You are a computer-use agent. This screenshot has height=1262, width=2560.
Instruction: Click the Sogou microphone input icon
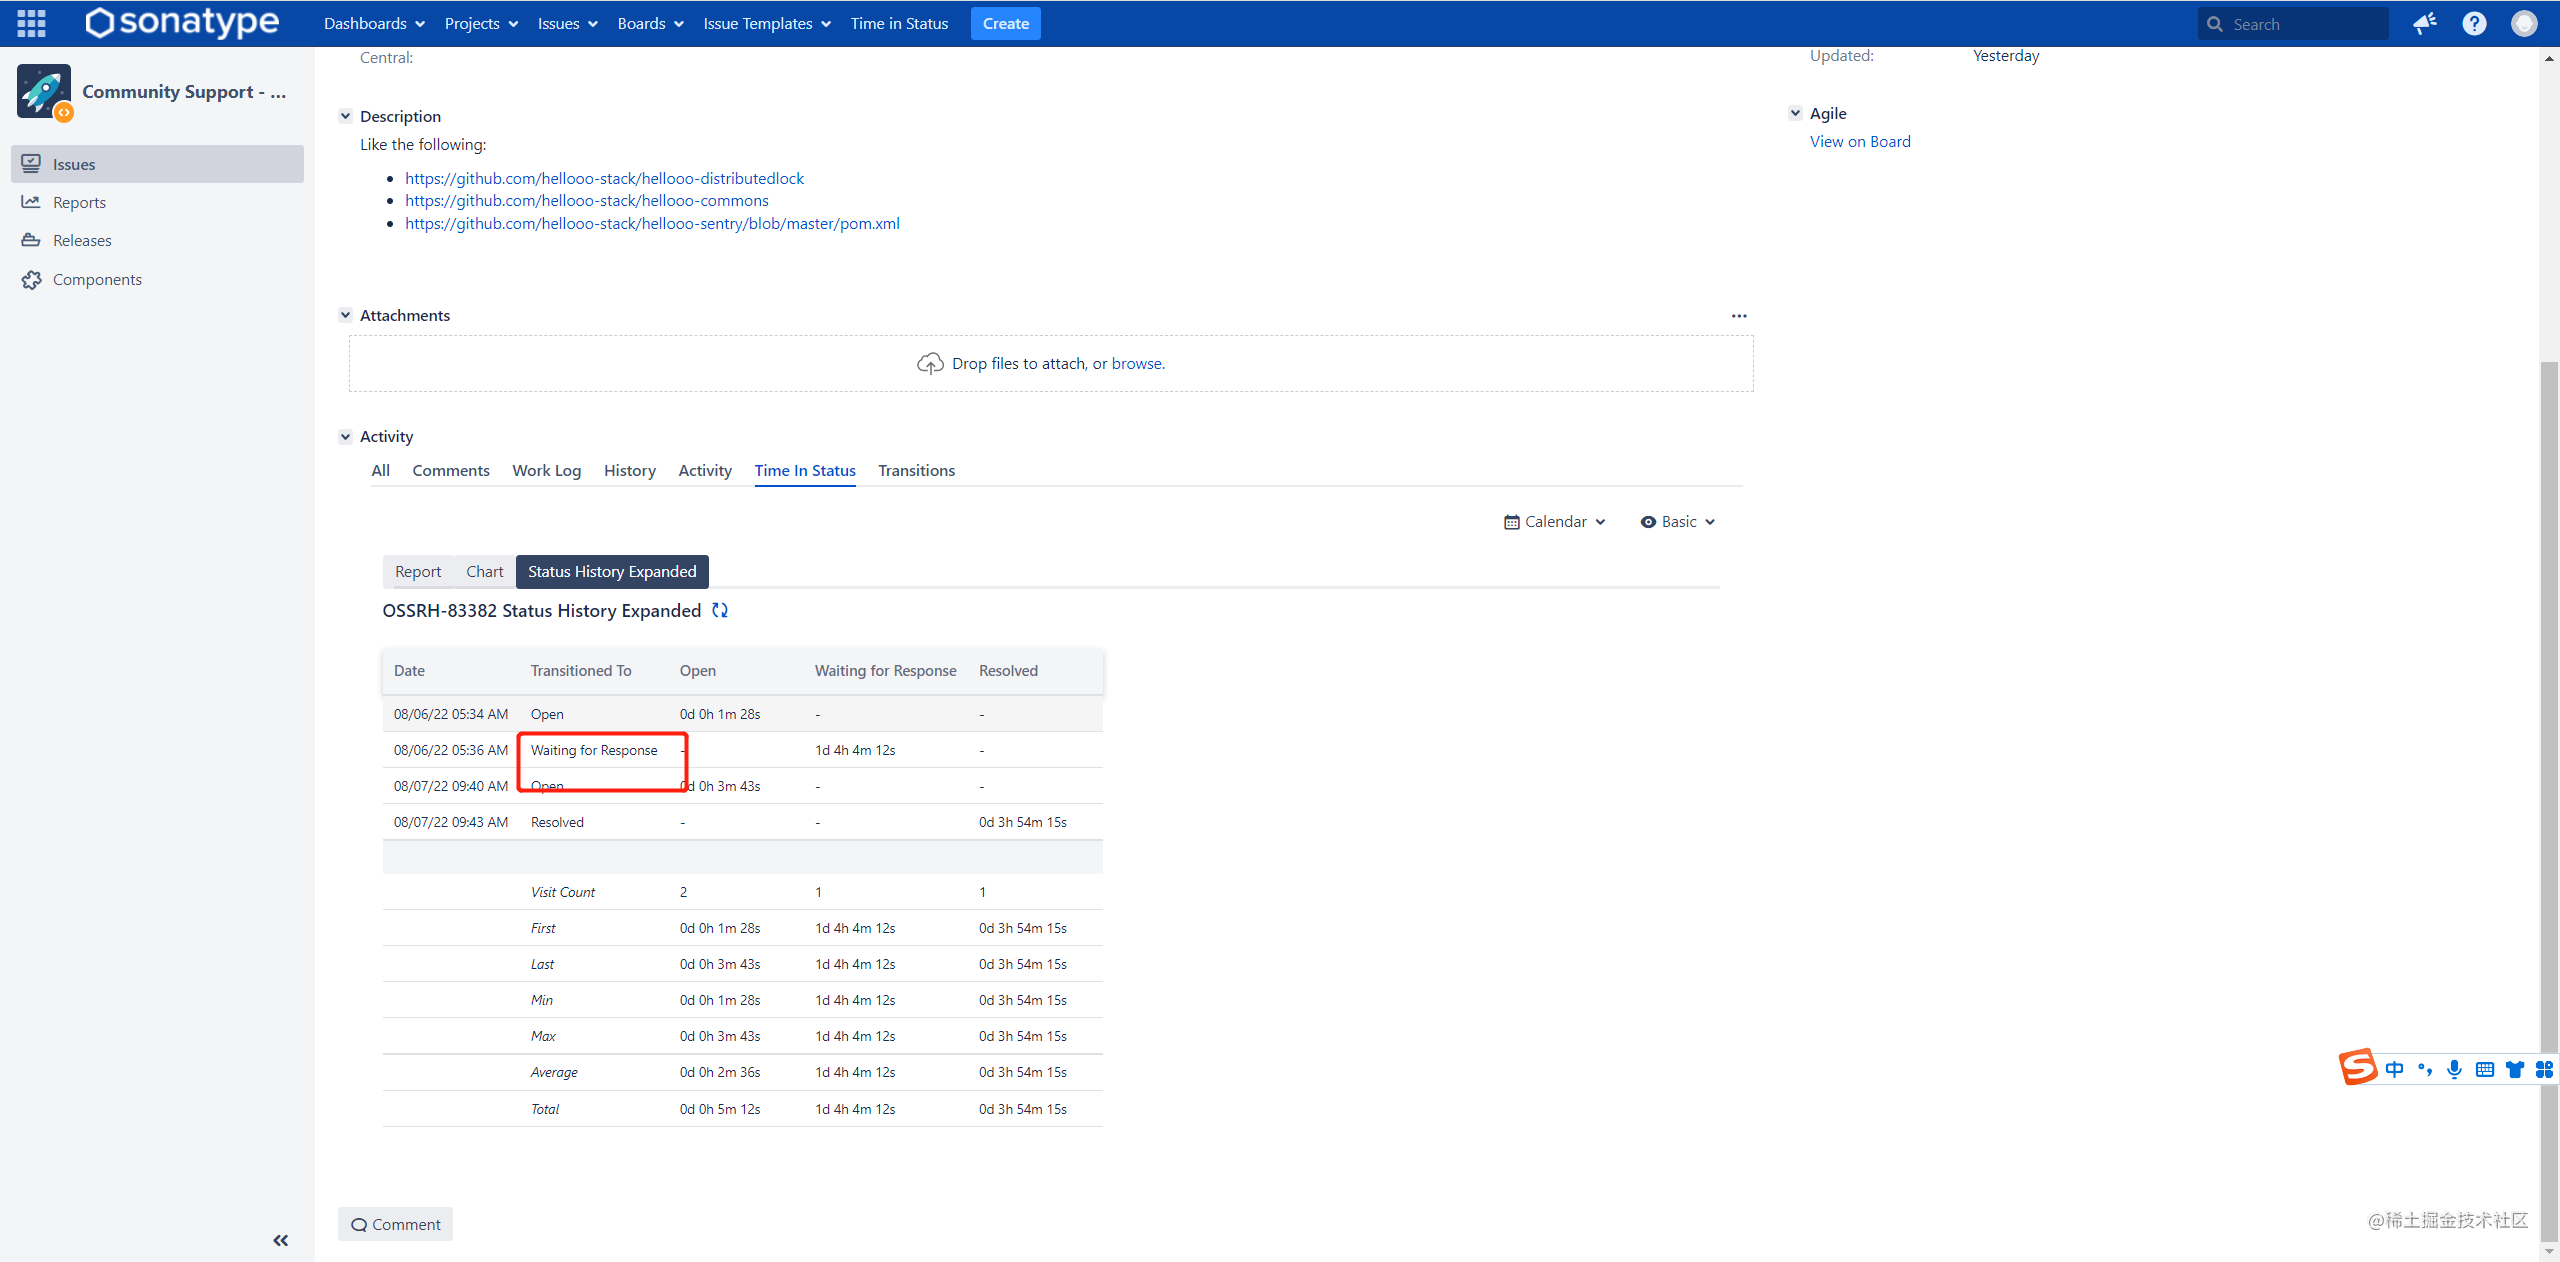pos(2454,1069)
